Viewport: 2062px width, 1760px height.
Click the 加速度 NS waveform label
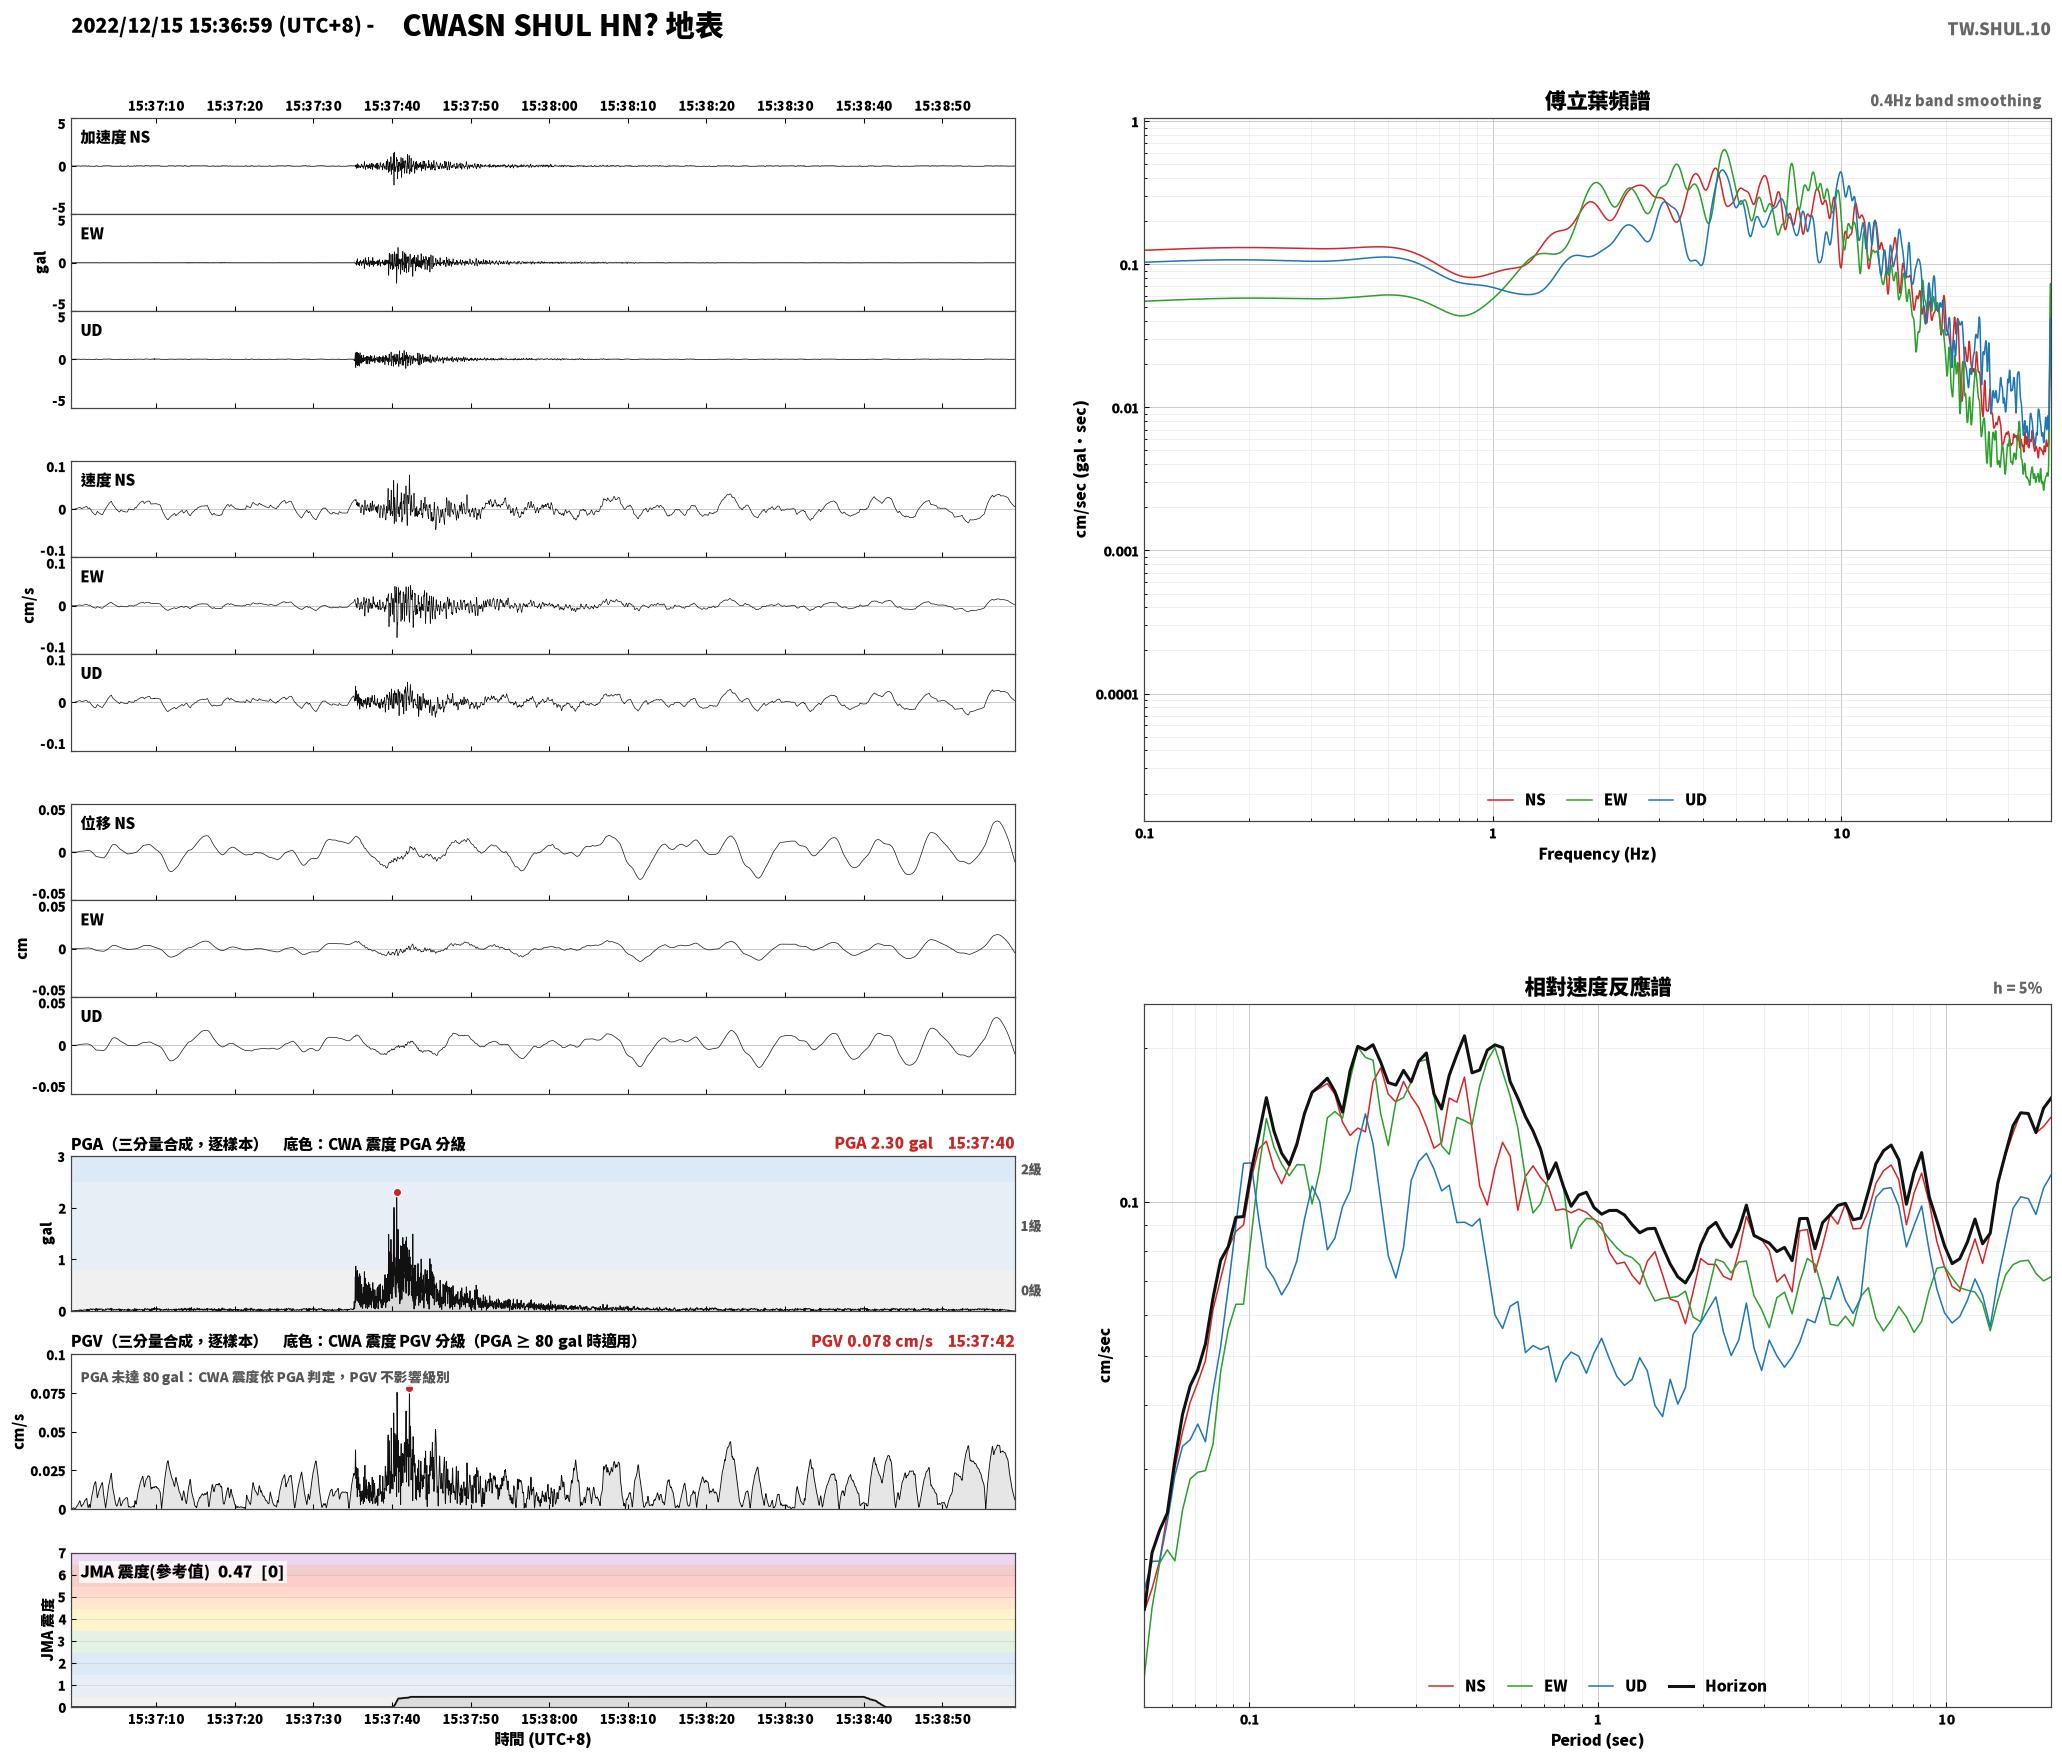point(115,137)
